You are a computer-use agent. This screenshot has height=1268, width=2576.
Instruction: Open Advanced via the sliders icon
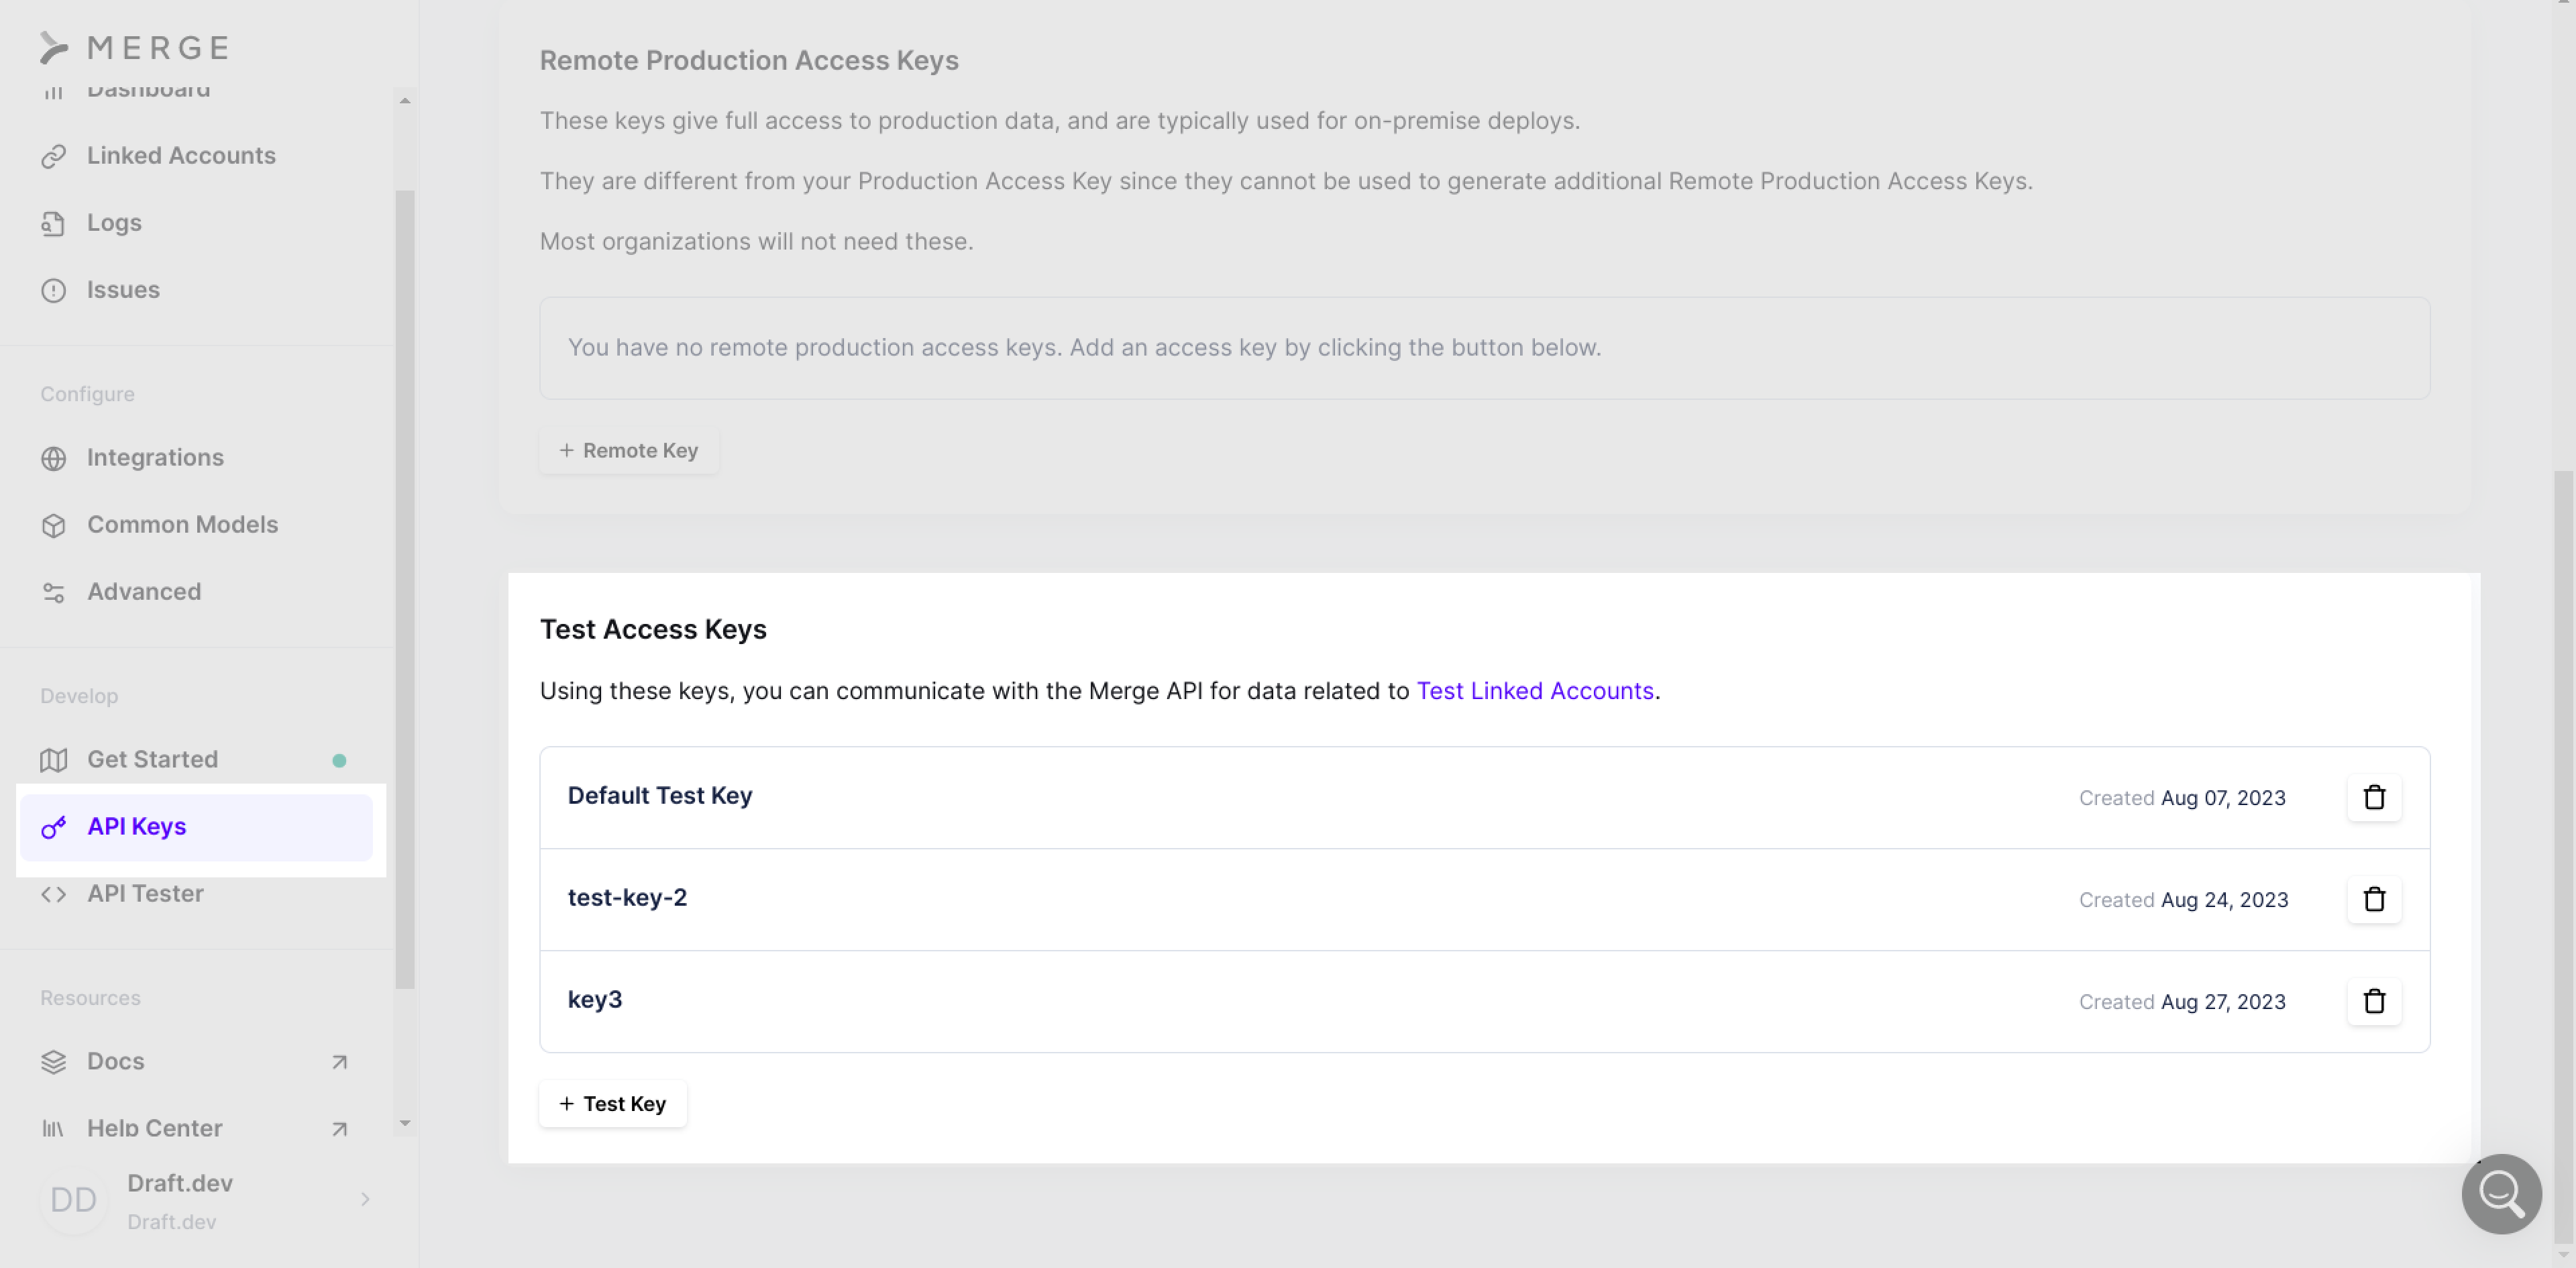click(54, 592)
